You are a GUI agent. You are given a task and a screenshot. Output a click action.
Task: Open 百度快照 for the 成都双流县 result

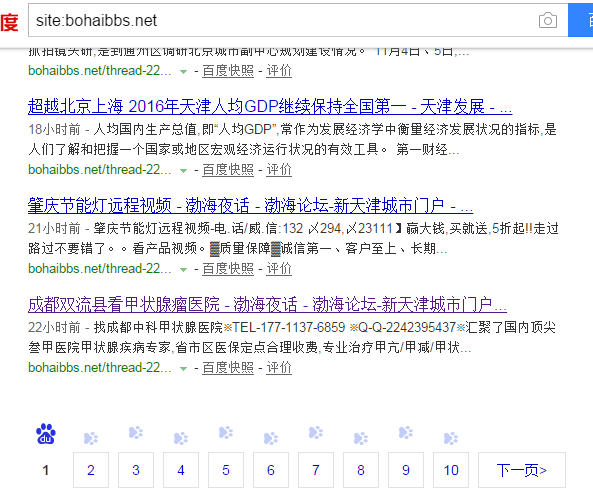(x=228, y=368)
